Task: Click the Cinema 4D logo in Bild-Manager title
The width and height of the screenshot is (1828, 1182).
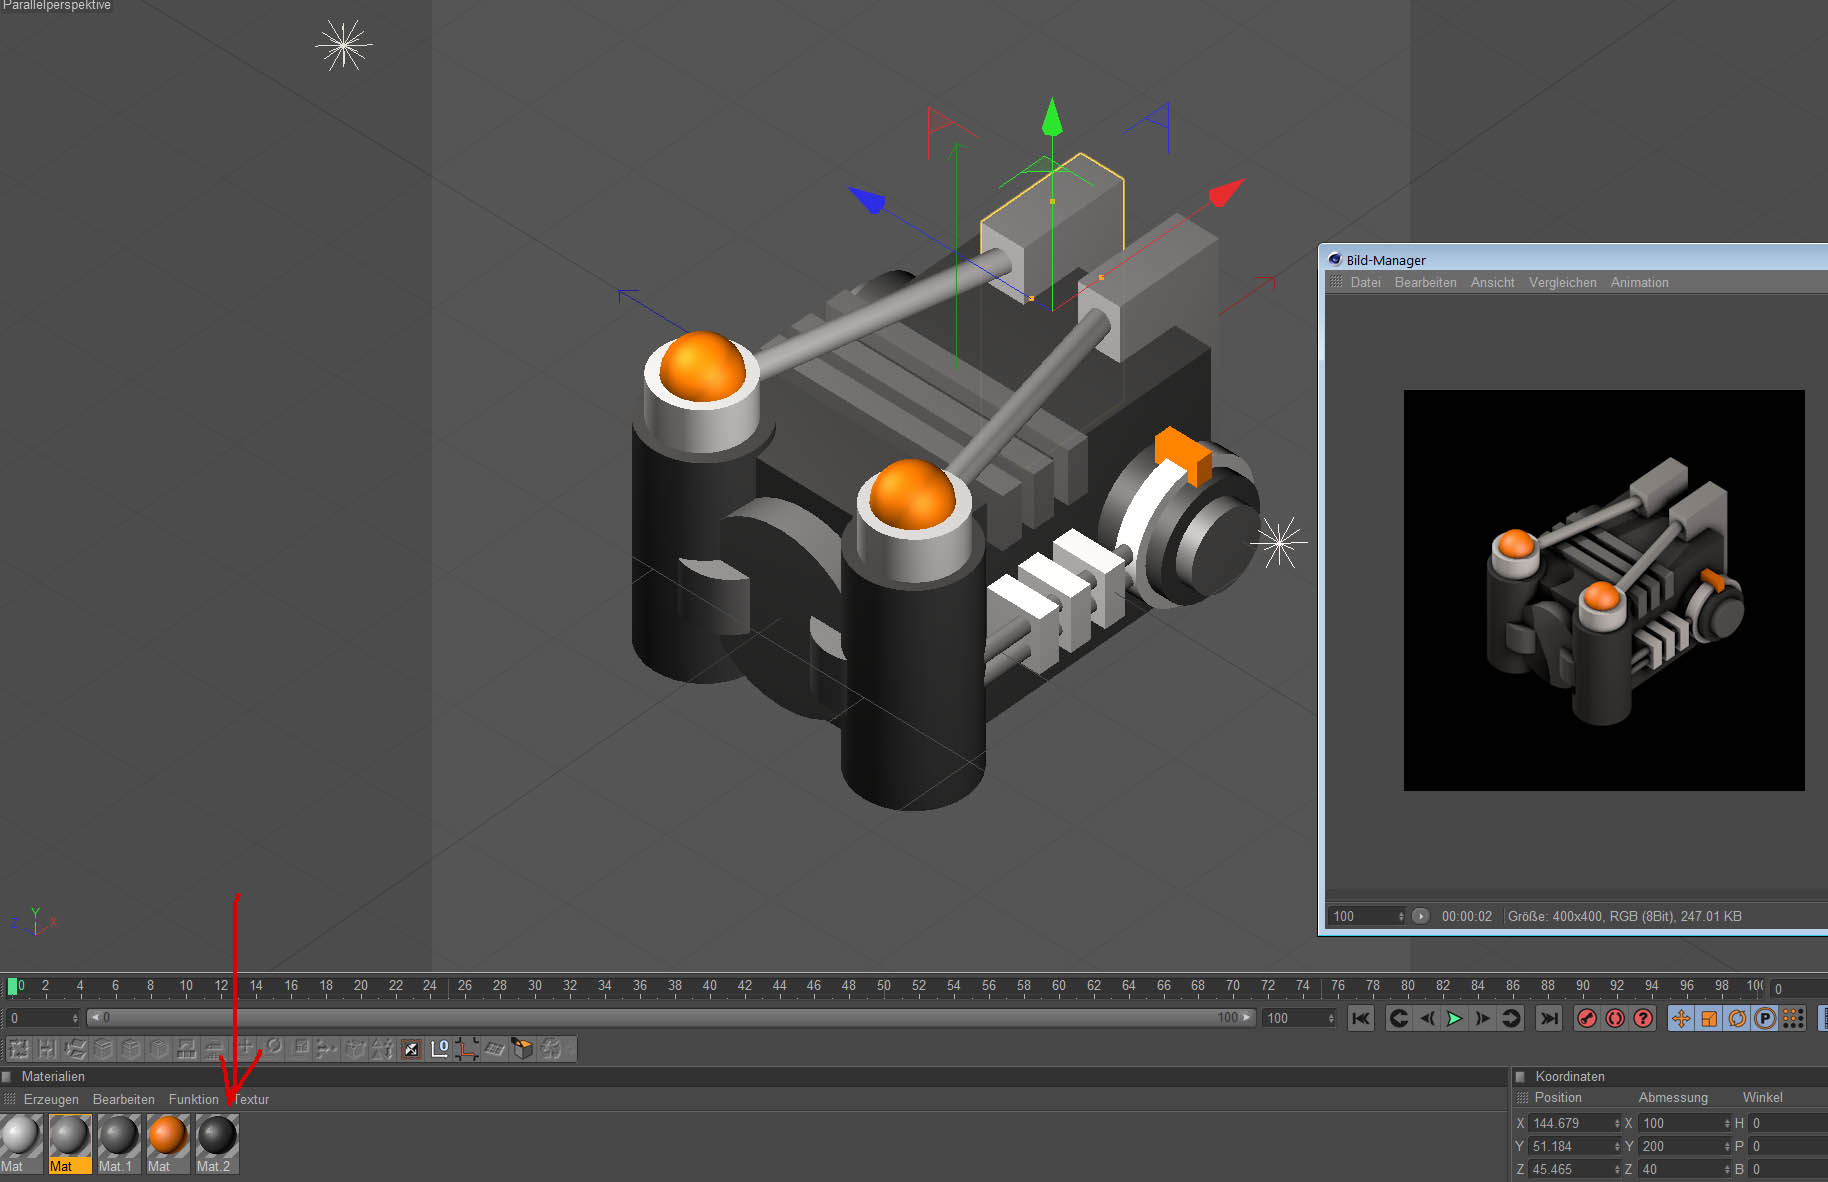Action: pos(1334,259)
